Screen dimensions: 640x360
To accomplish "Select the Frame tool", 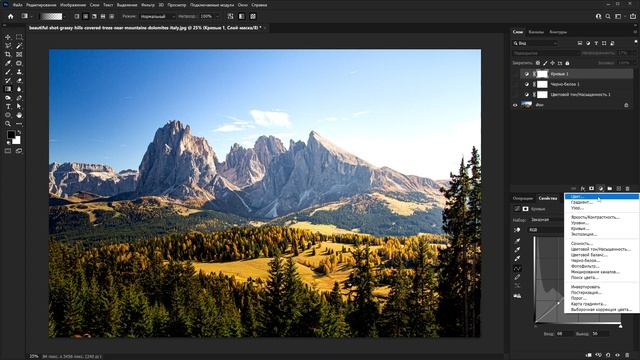I will tap(19, 54).
